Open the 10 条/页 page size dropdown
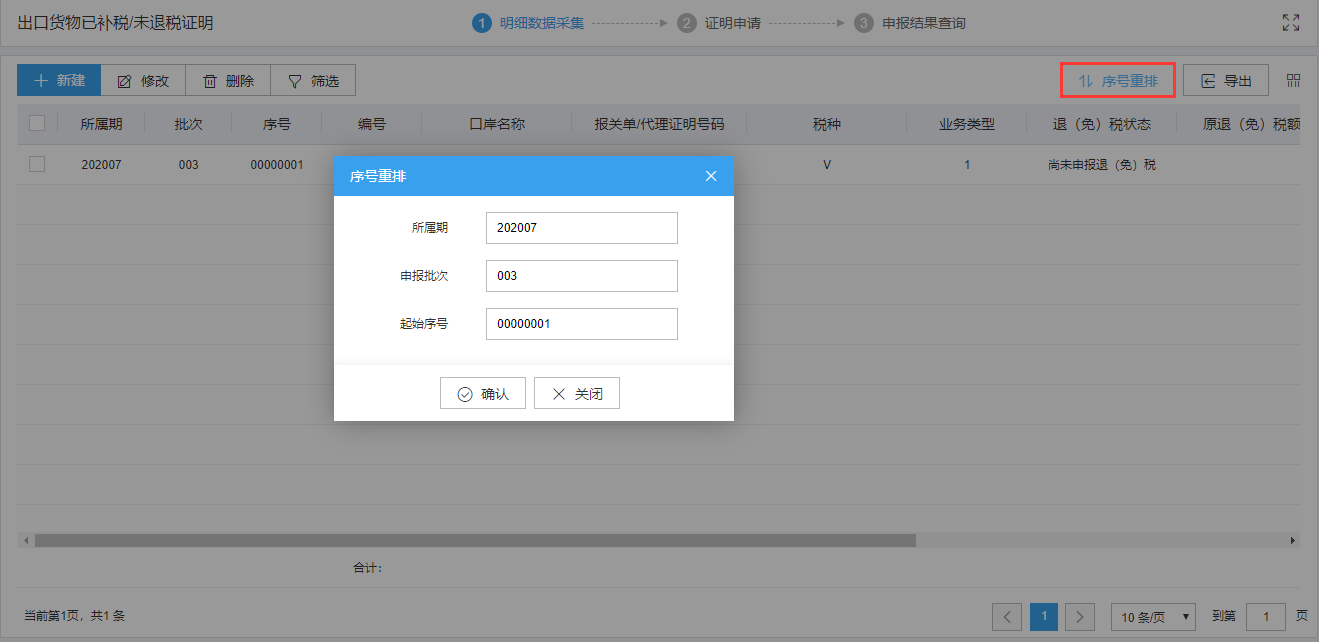 point(1153,617)
